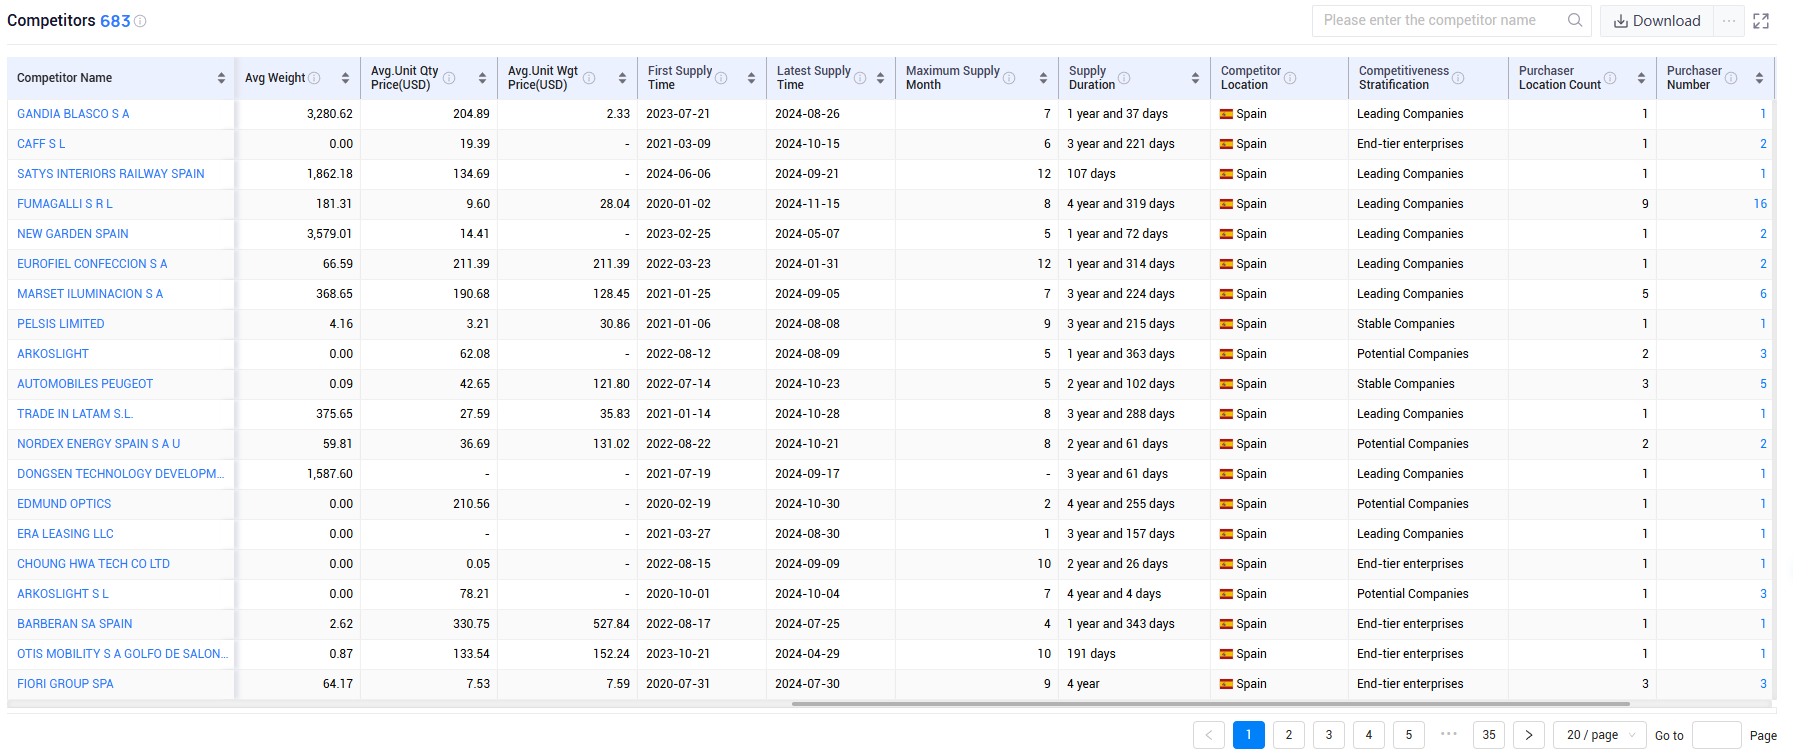Select page 5 in pagination
Image resolution: width=1793 pixels, height=755 pixels.
(x=1409, y=735)
